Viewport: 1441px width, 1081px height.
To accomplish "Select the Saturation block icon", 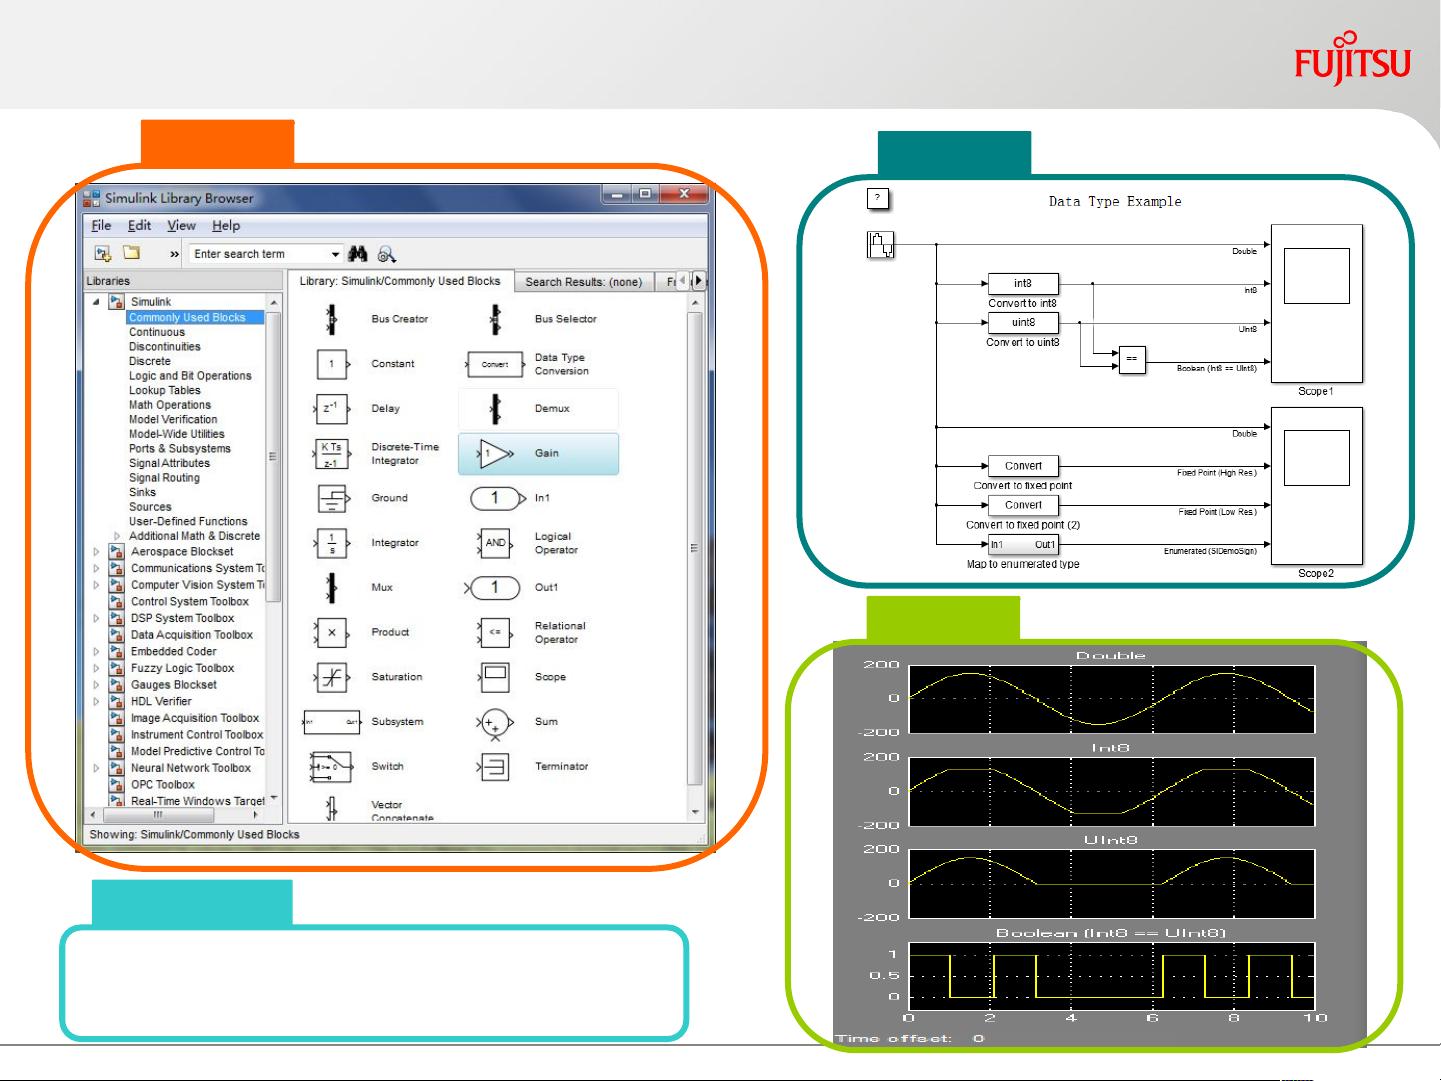I will pyautogui.click(x=332, y=677).
